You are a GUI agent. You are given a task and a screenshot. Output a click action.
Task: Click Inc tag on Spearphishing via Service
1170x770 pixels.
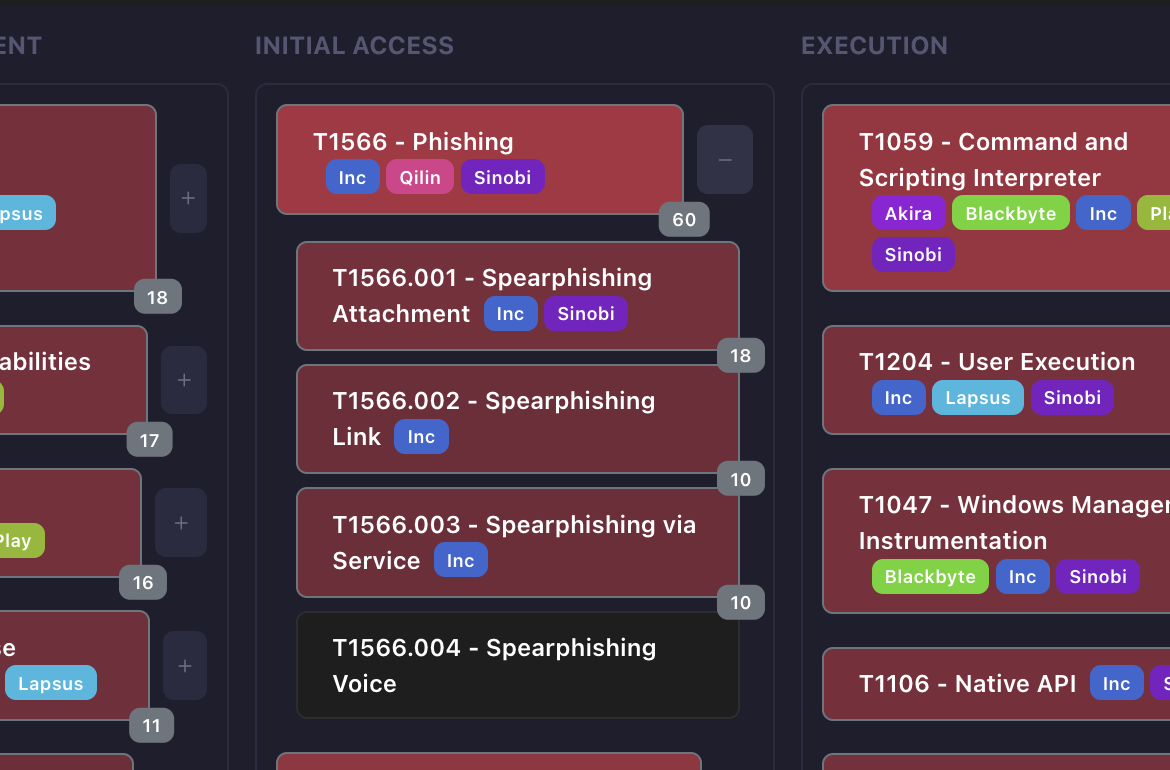[460, 560]
